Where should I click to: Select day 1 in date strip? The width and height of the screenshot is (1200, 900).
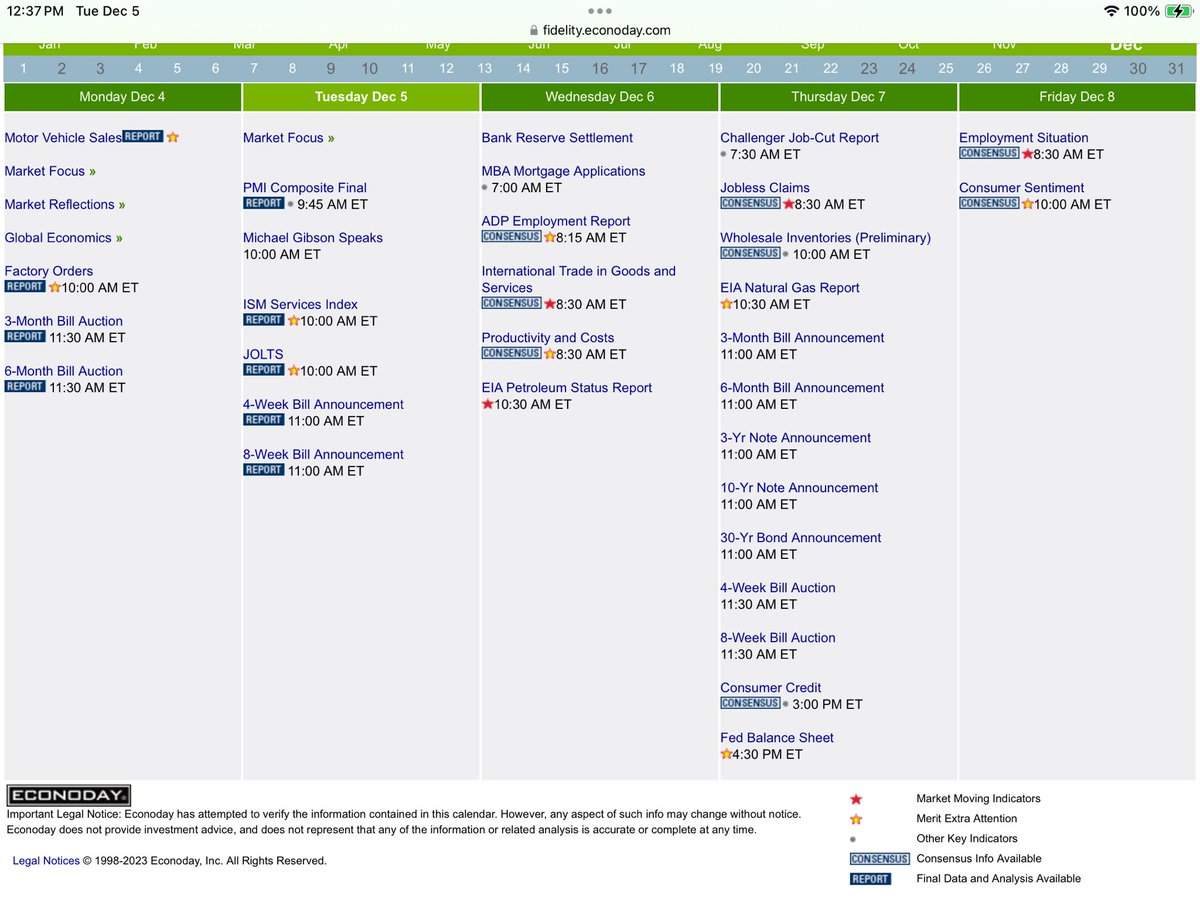(x=23, y=69)
